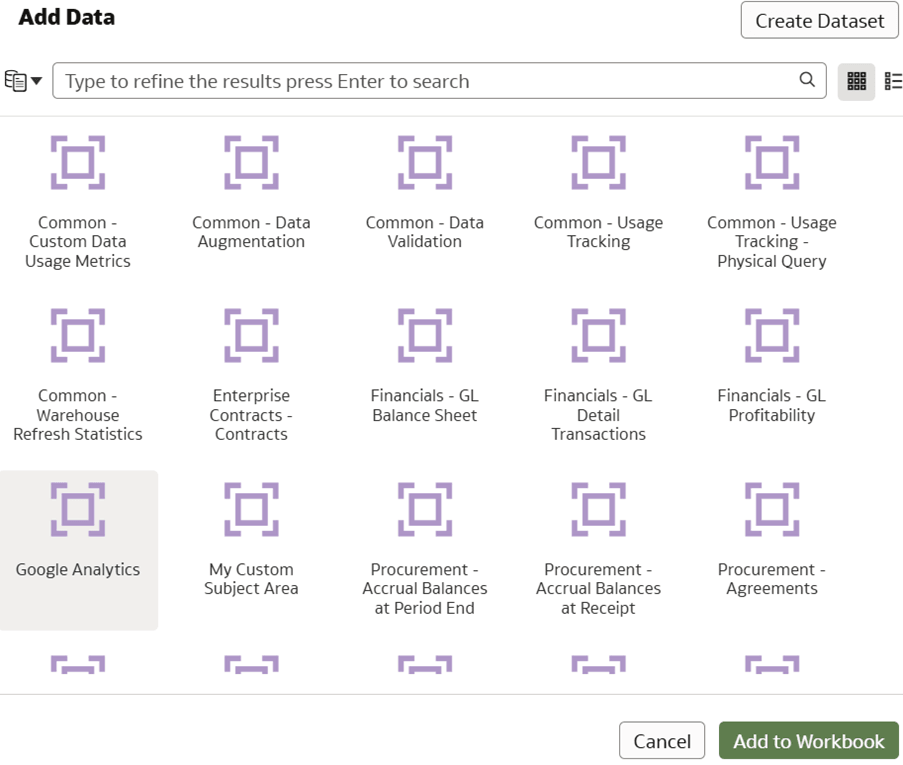This screenshot has width=903, height=765.
Task: Click the dataset type filter icon
Action: [x=15, y=81]
